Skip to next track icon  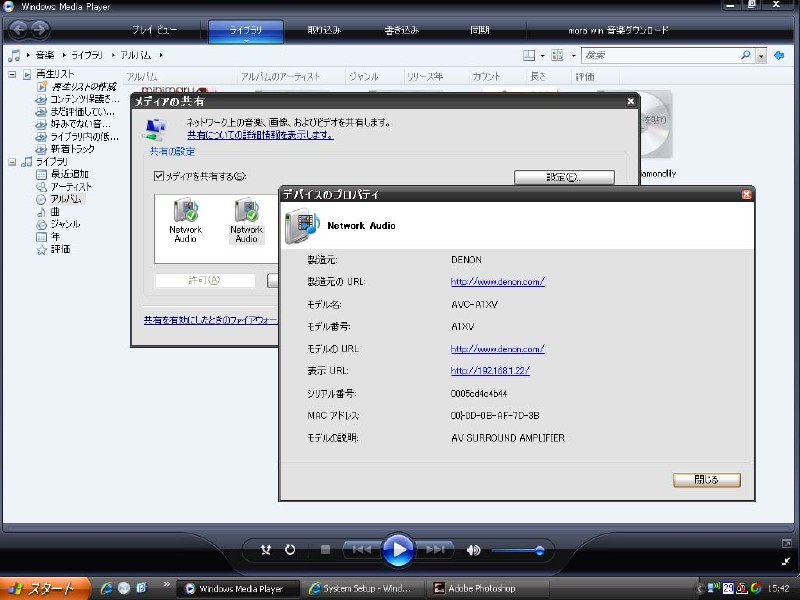point(435,549)
